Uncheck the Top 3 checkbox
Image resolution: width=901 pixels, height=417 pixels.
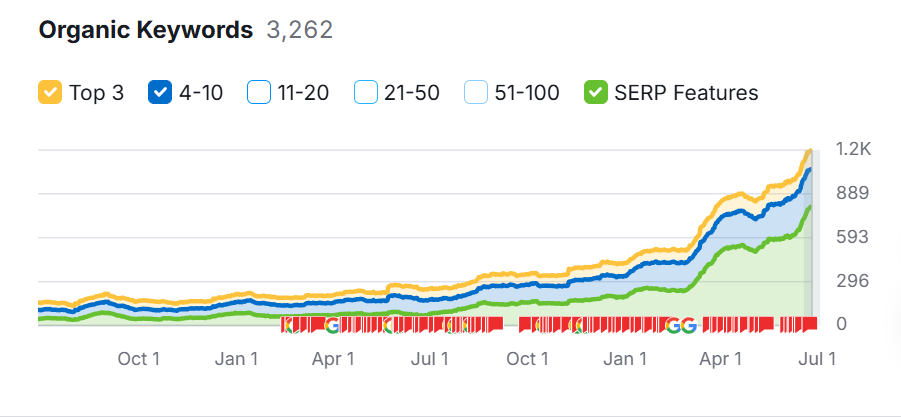tap(50, 93)
